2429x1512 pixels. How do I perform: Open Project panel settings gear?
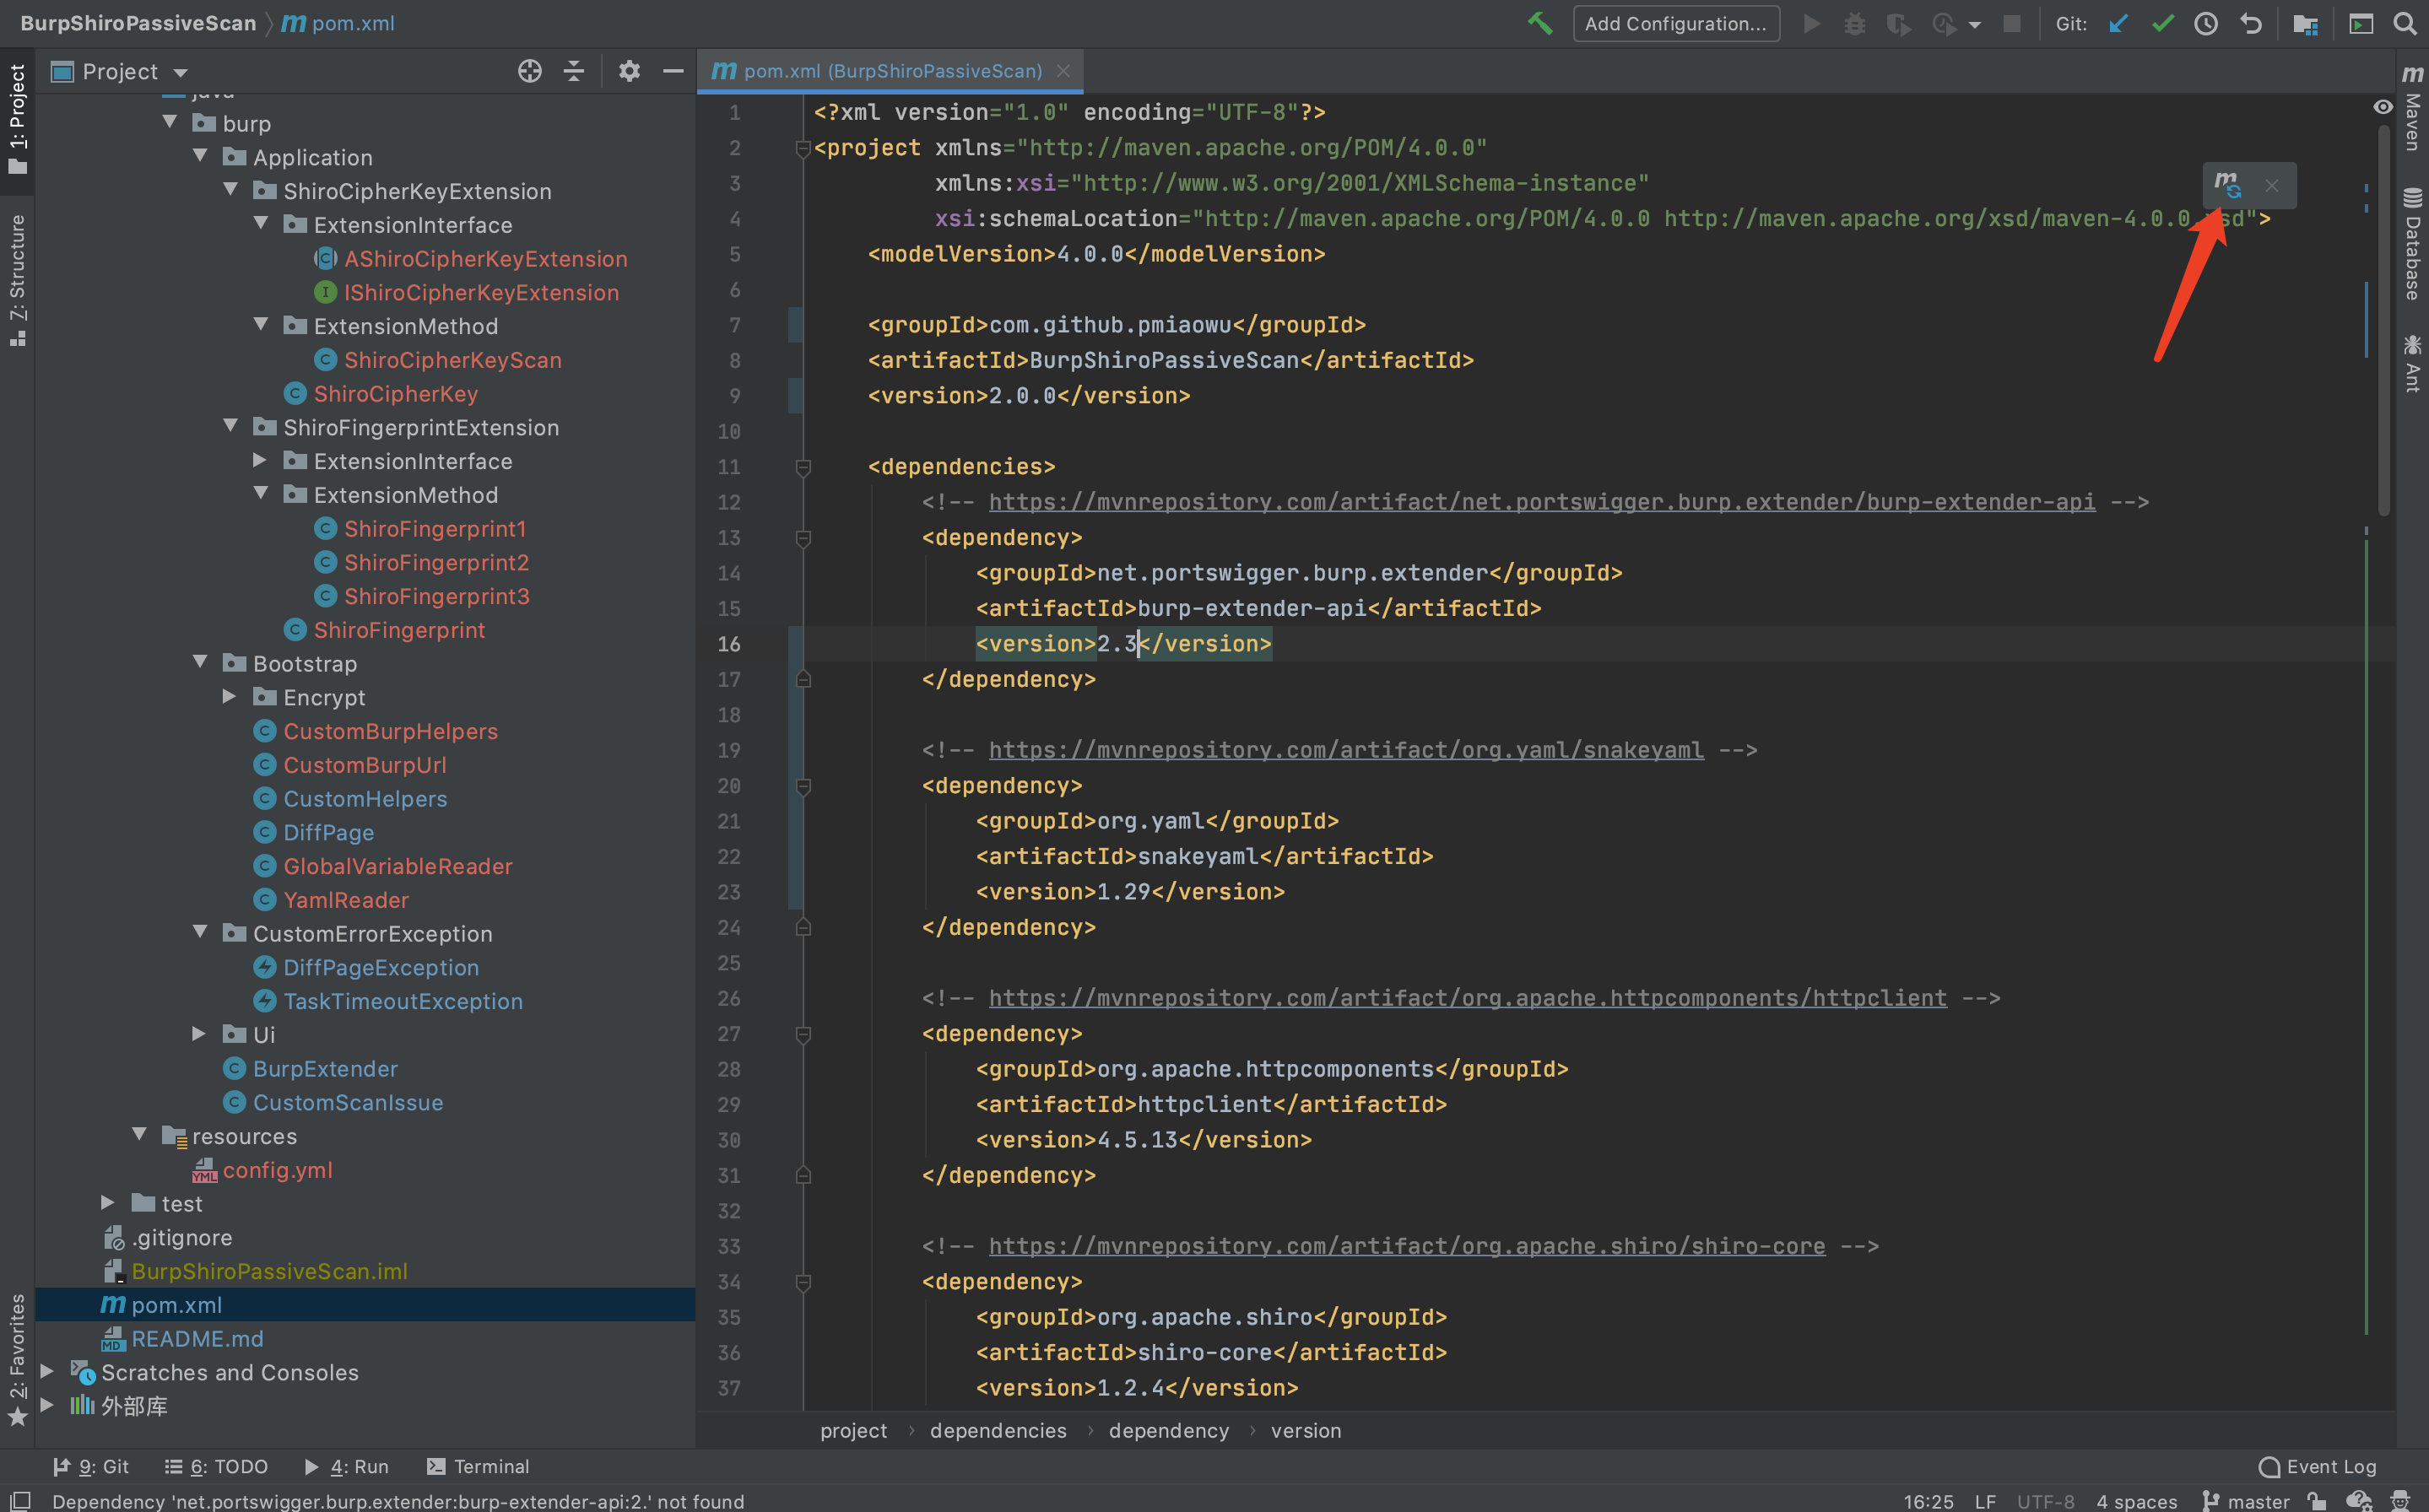coord(628,71)
